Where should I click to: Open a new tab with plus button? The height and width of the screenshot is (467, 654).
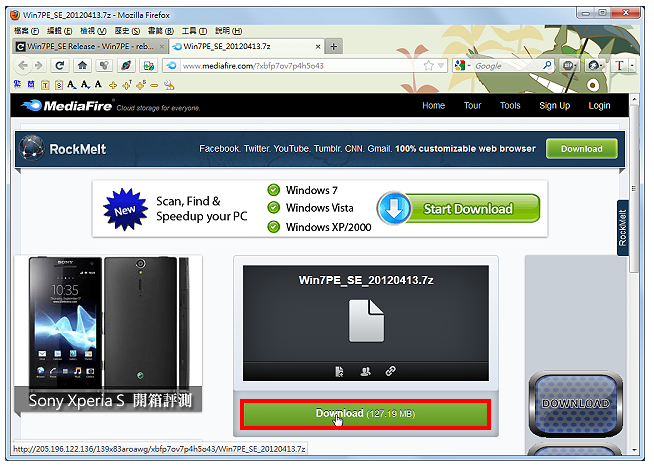tap(334, 46)
